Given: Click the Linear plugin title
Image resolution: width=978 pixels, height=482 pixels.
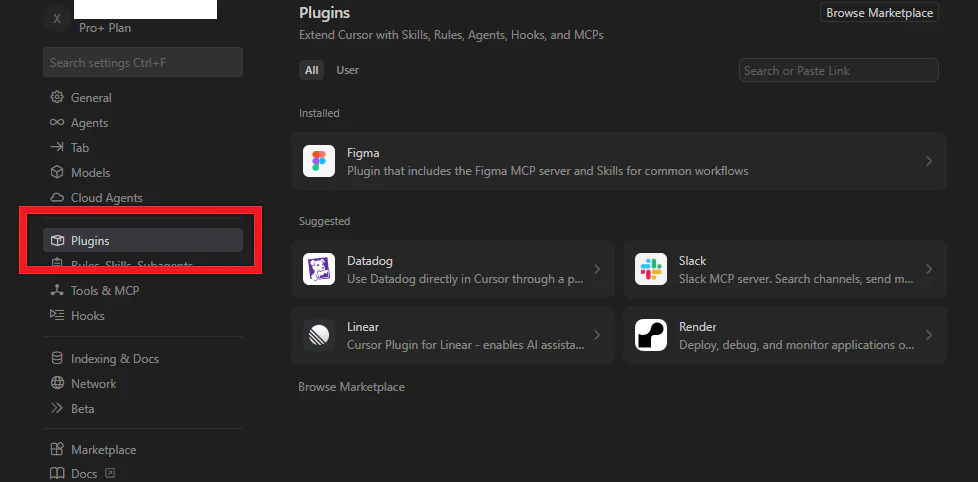Looking at the screenshot, I should coord(363,327).
